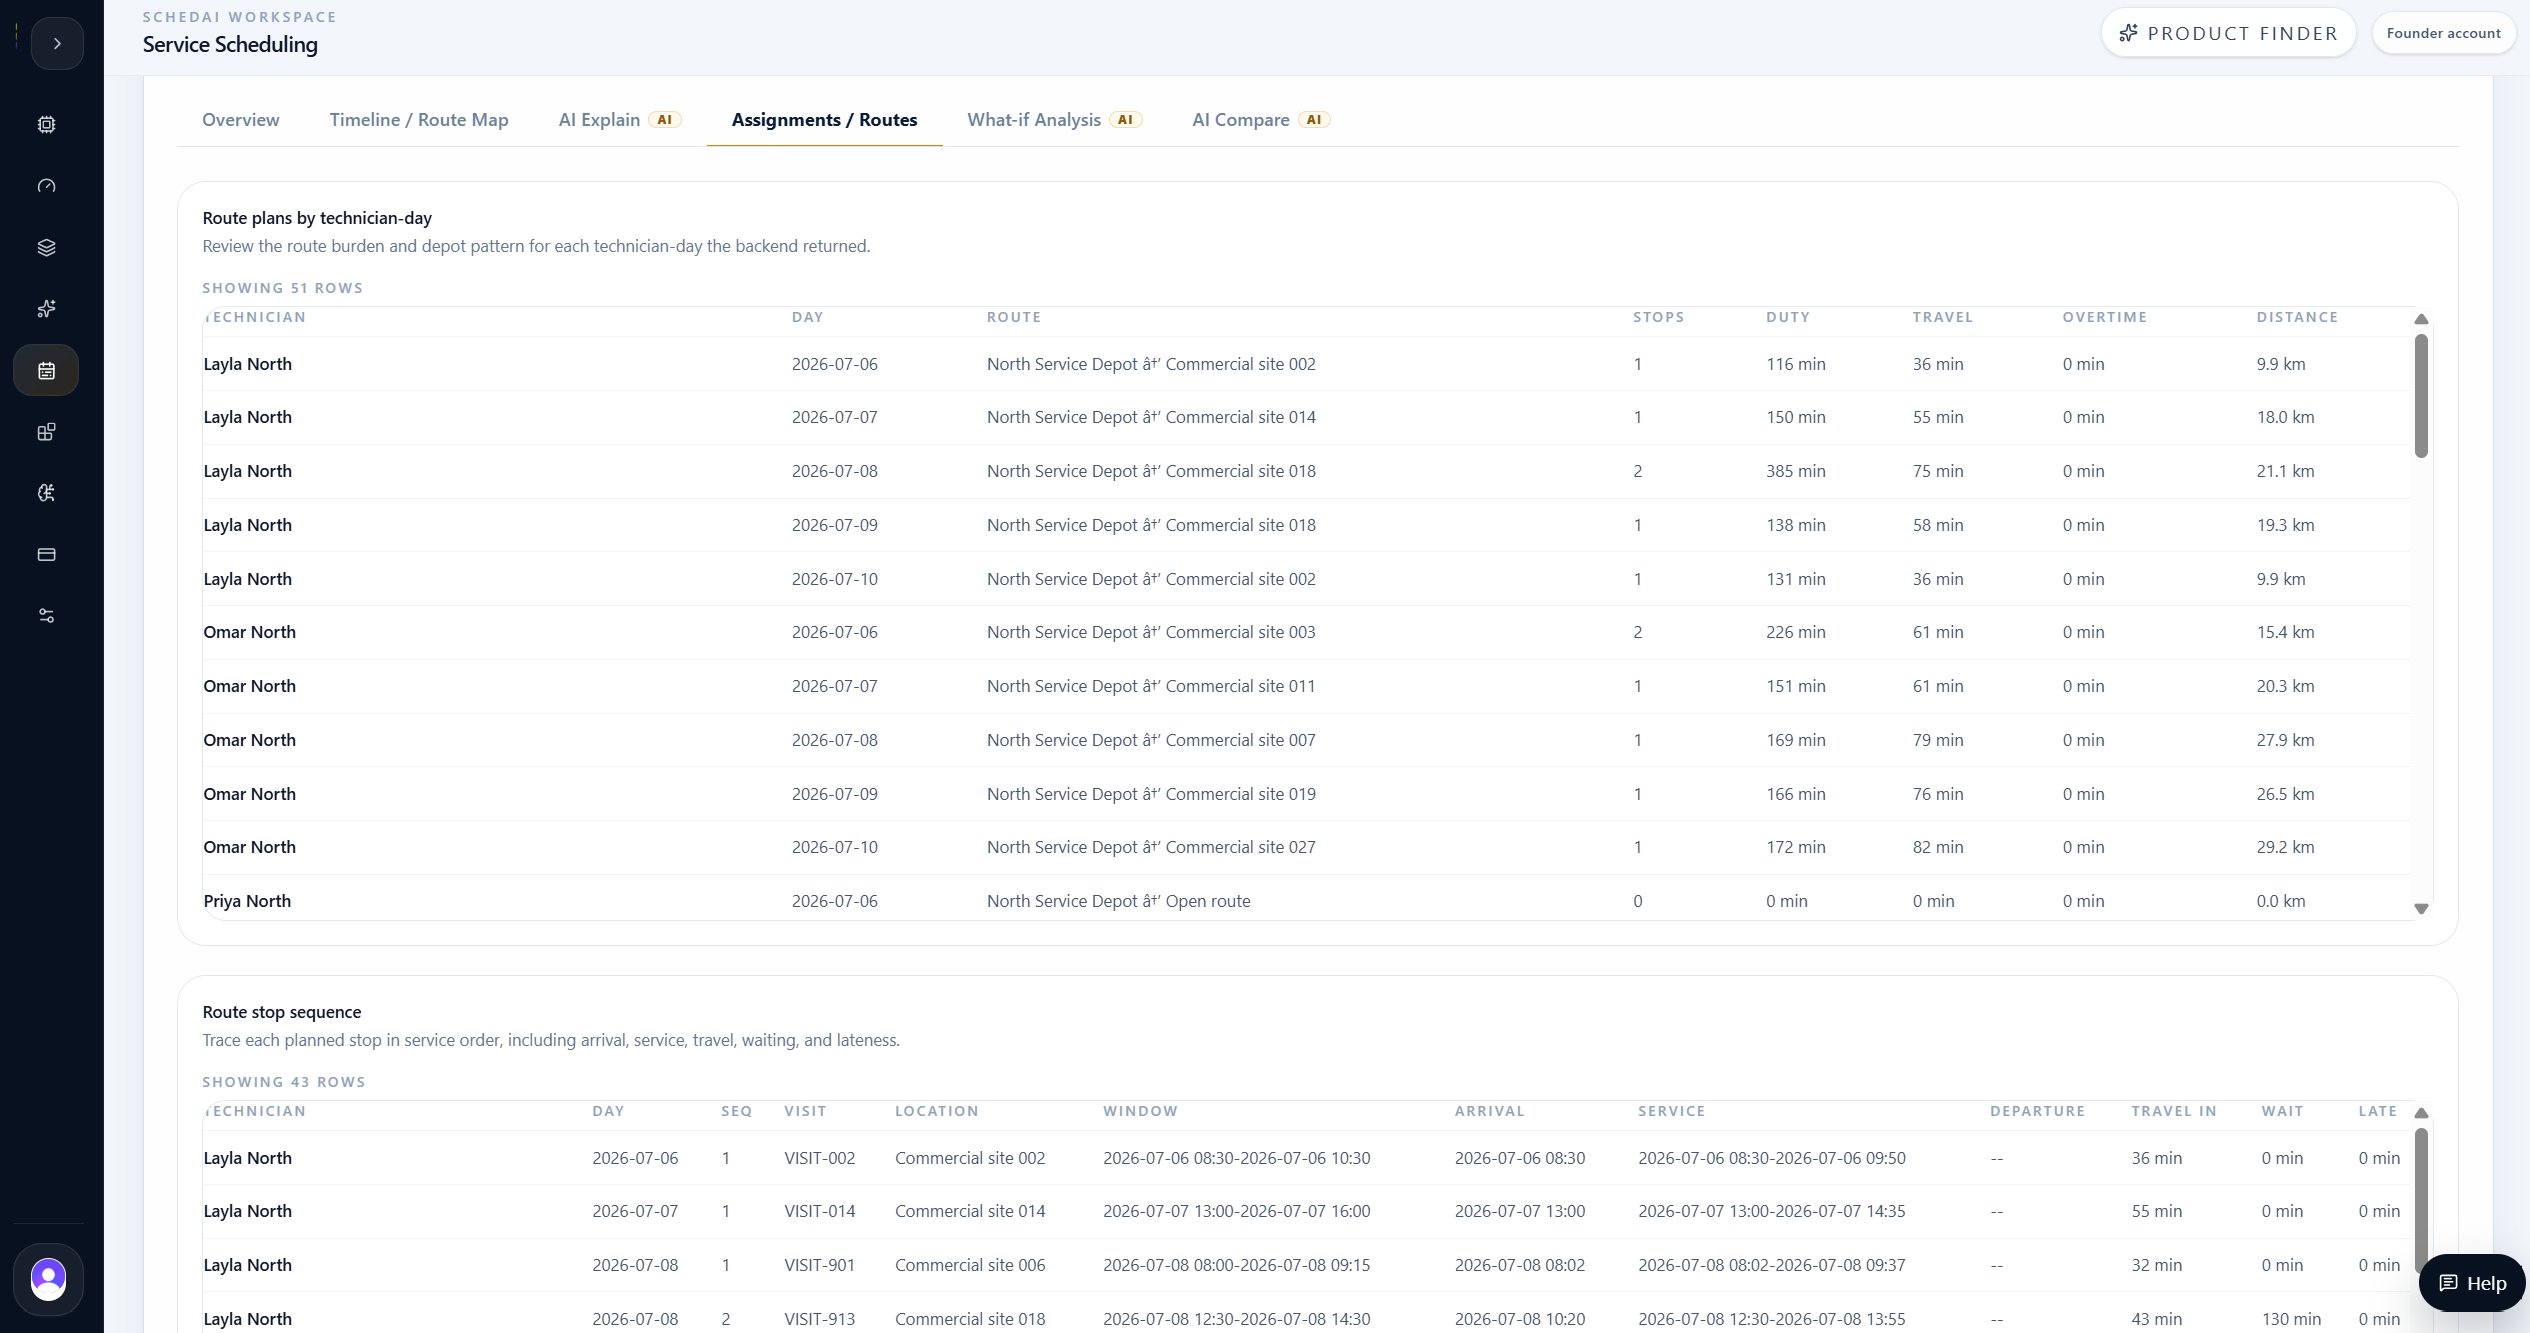Click the VISIT-913 cell
This screenshot has width=2530, height=1333.
(x=819, y=1319)
